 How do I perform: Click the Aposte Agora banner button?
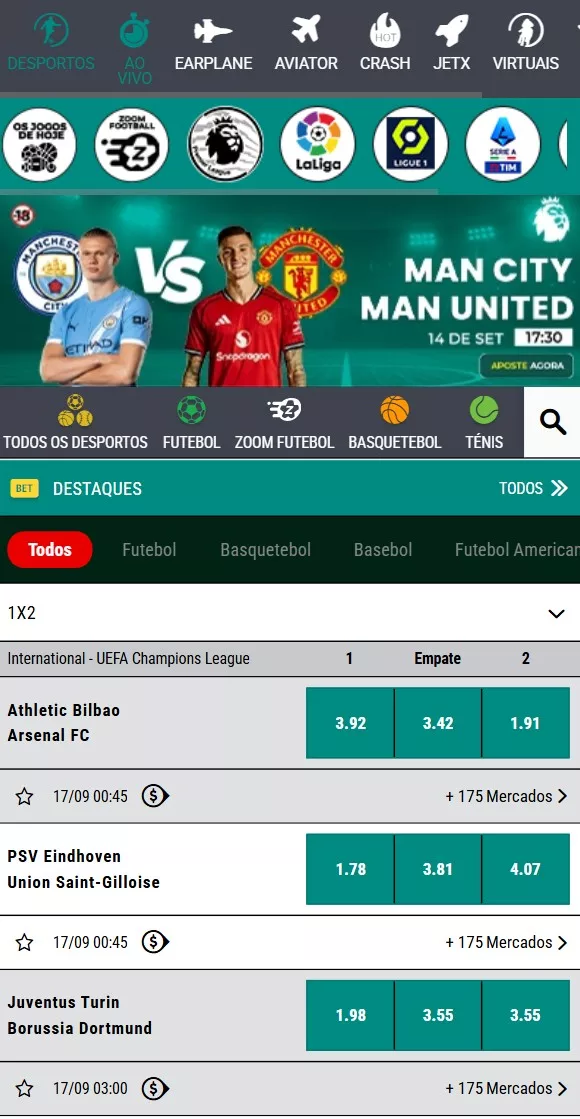526,366
